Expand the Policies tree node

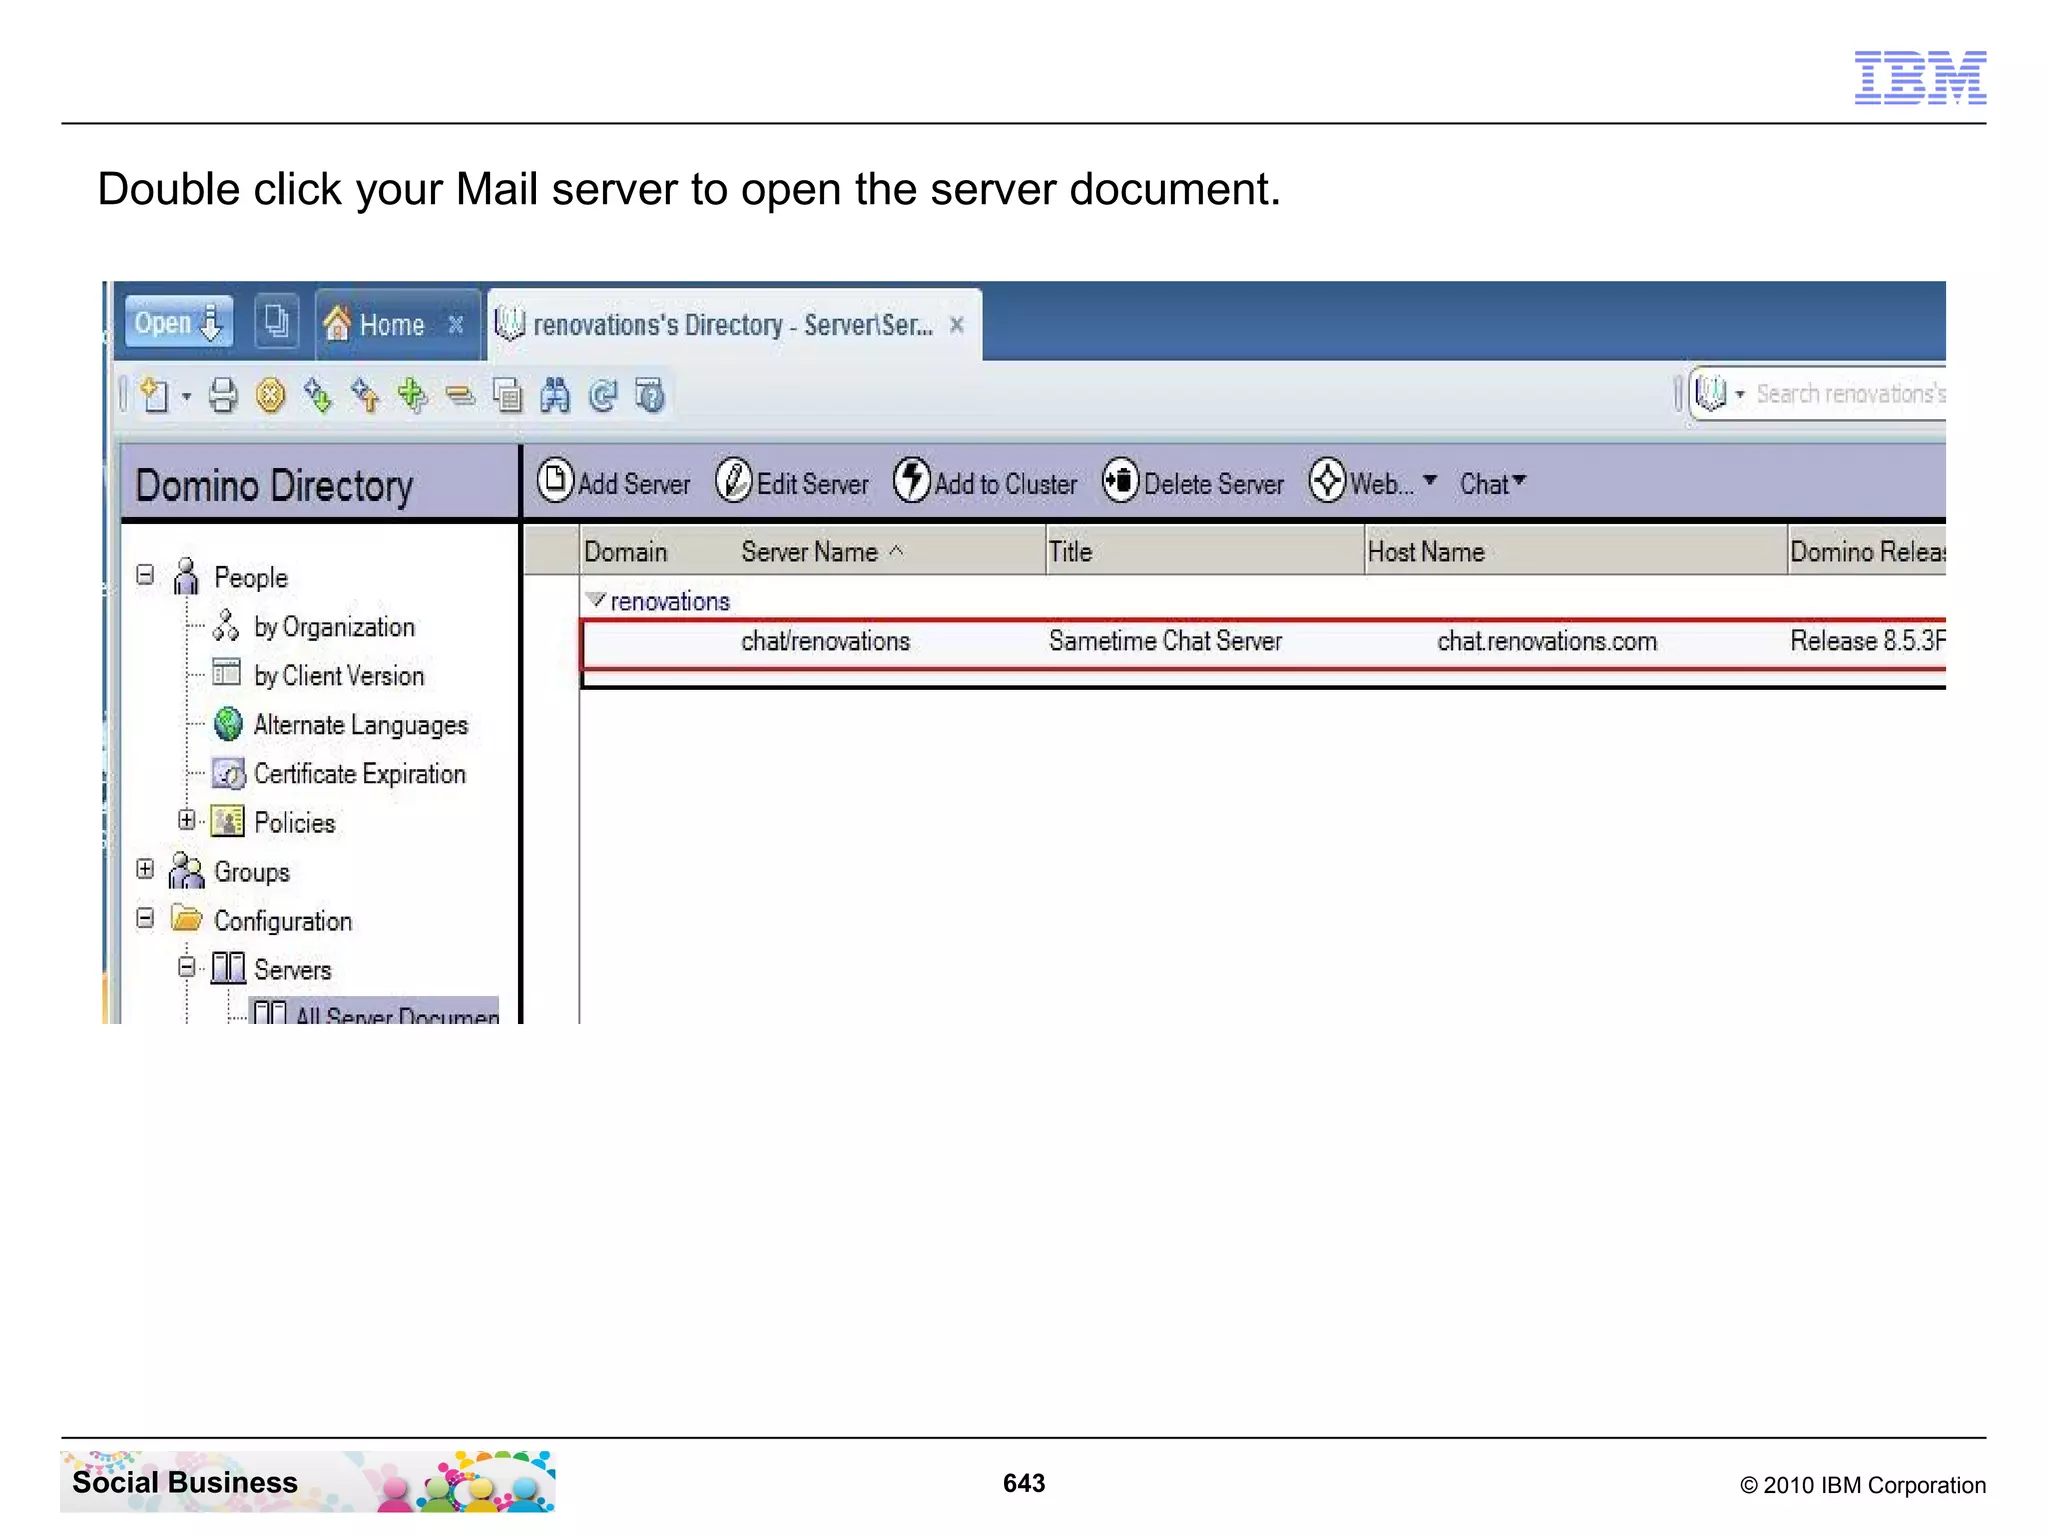(x=187, y=820)
